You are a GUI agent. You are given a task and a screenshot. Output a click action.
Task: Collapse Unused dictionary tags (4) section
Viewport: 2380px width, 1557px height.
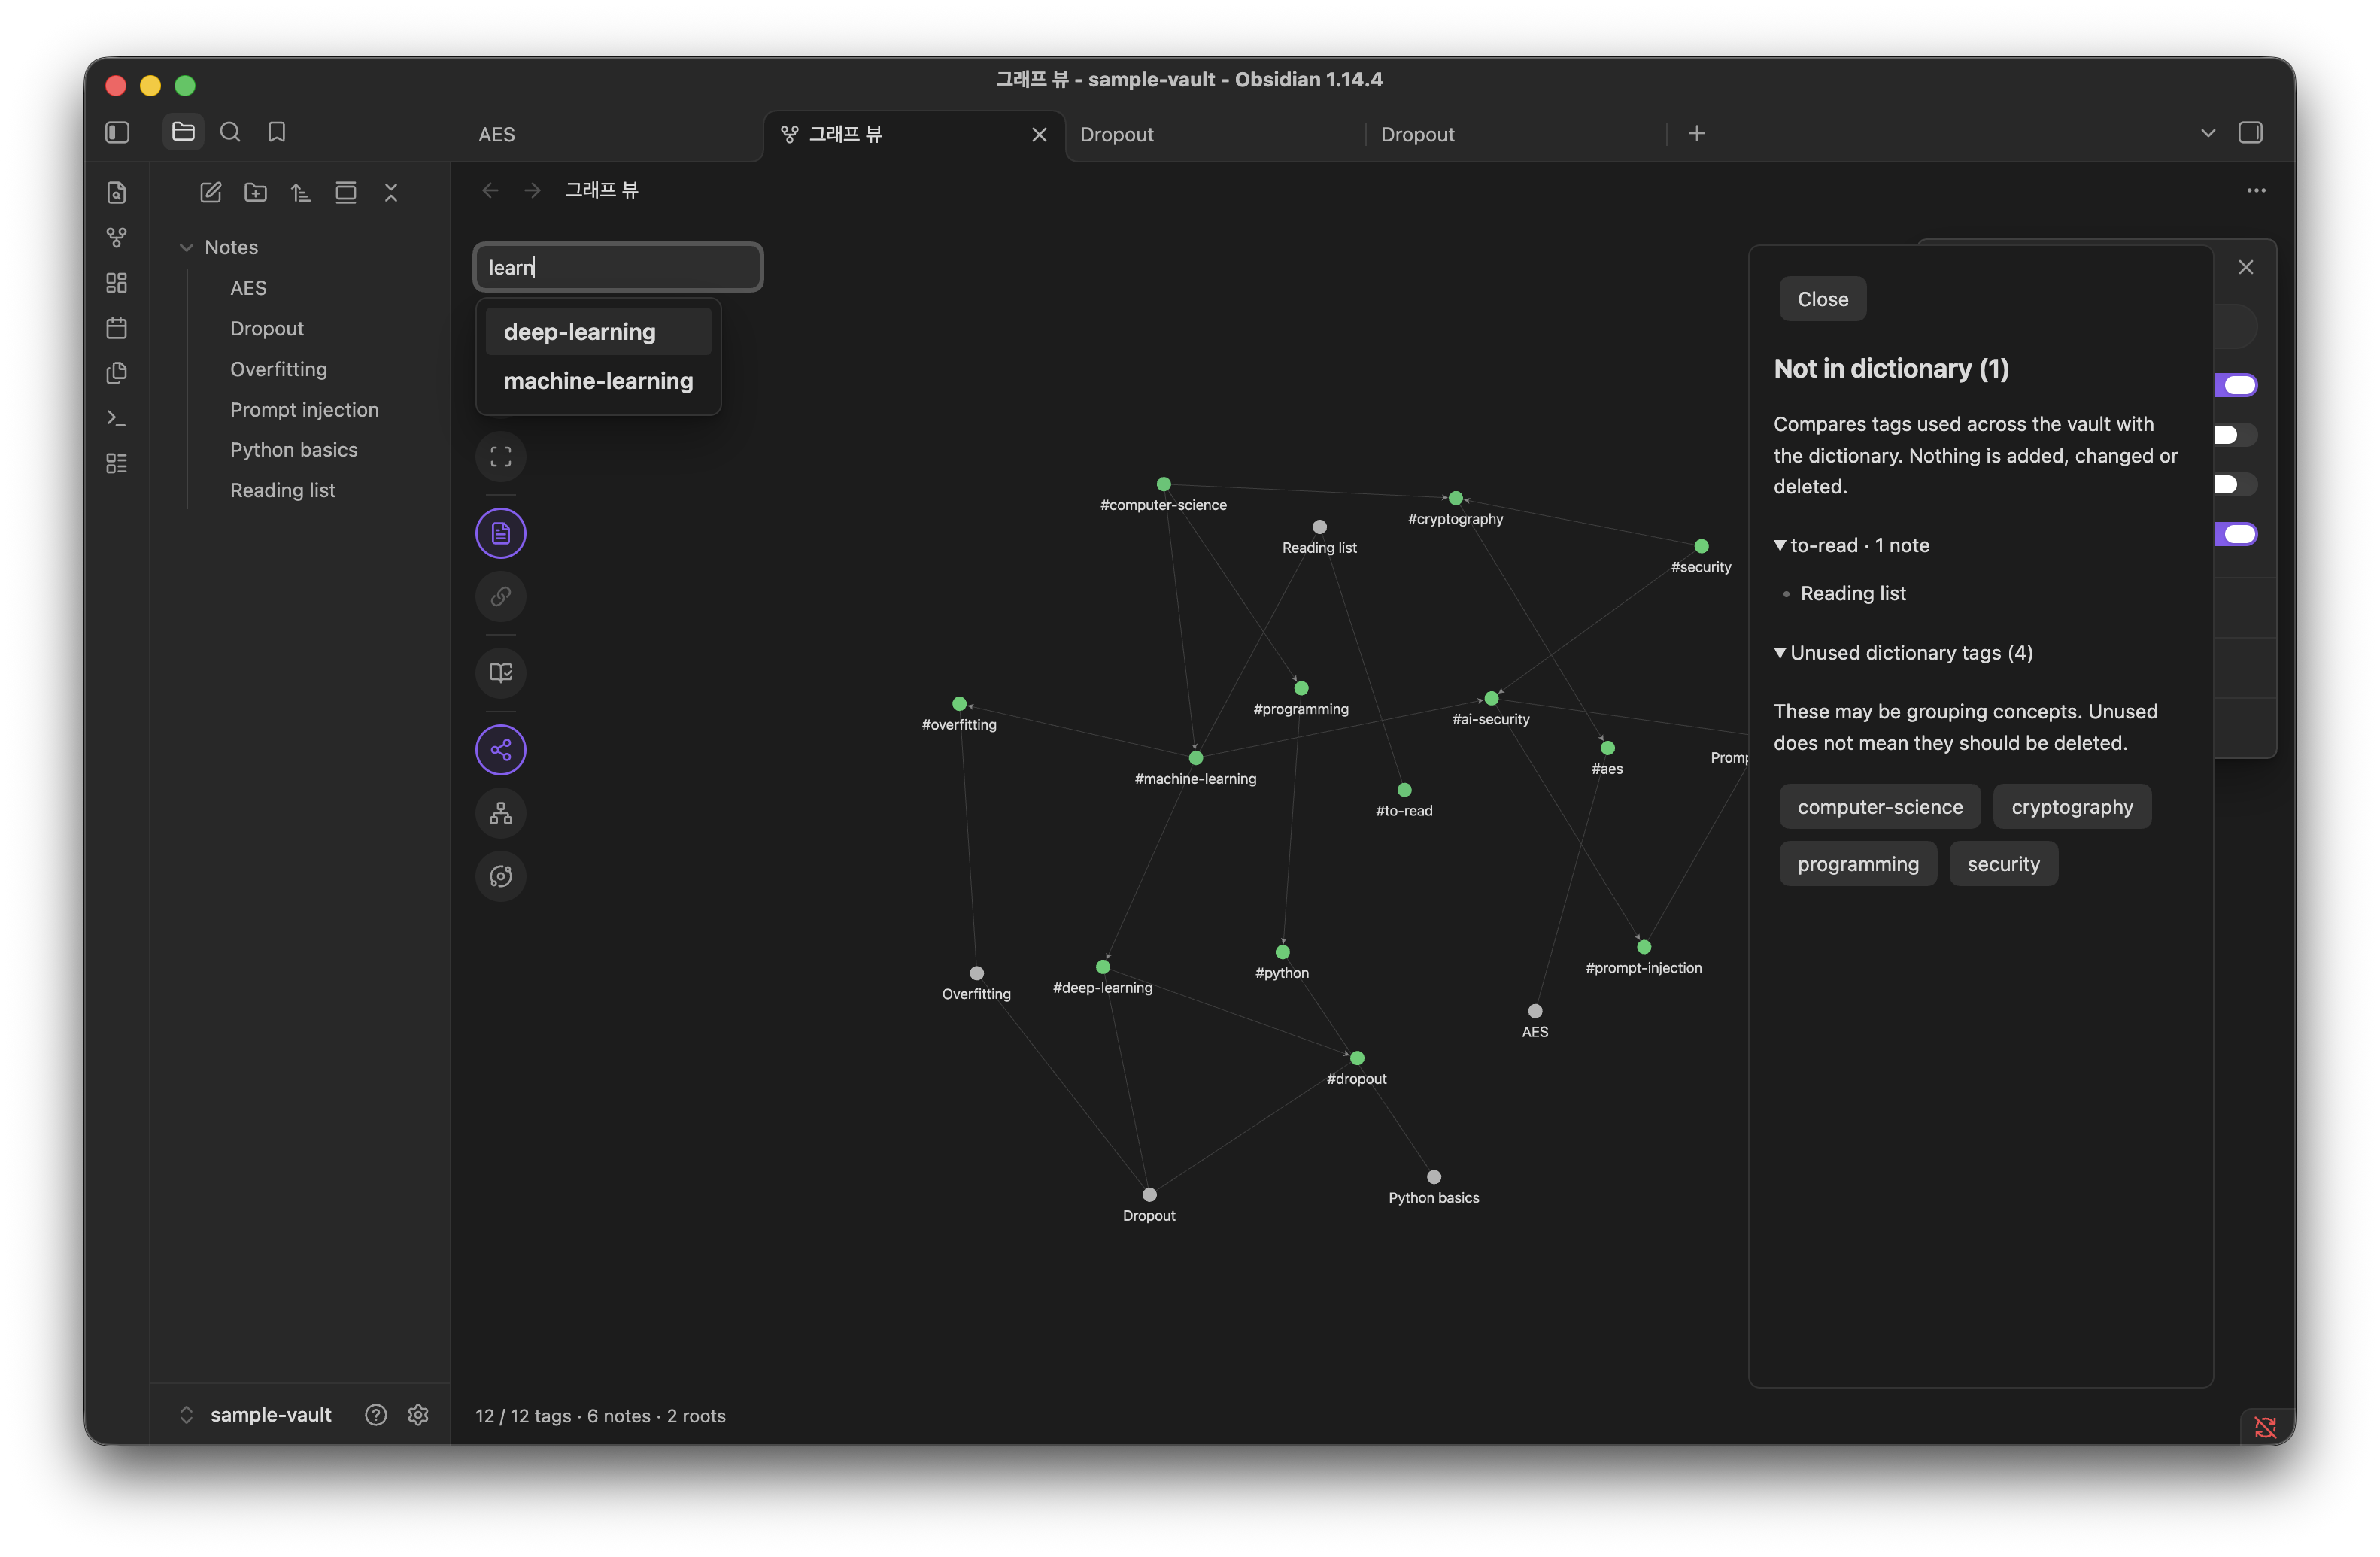(1903, 652)
